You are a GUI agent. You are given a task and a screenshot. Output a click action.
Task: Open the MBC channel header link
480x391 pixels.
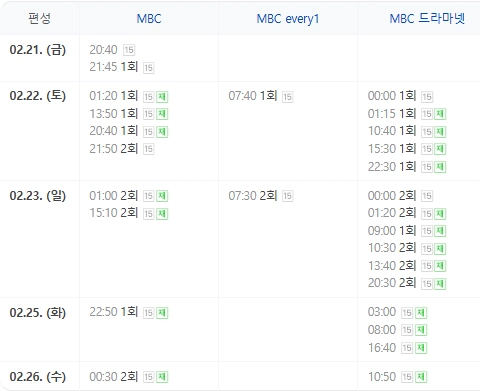click(149, 19)
